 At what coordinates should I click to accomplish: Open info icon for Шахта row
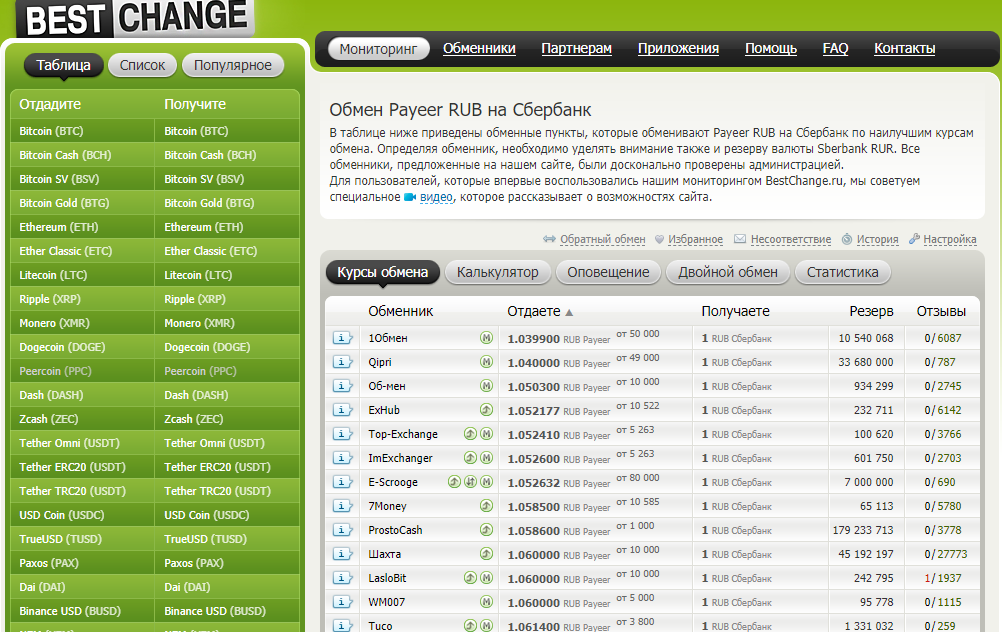(342, 554)
